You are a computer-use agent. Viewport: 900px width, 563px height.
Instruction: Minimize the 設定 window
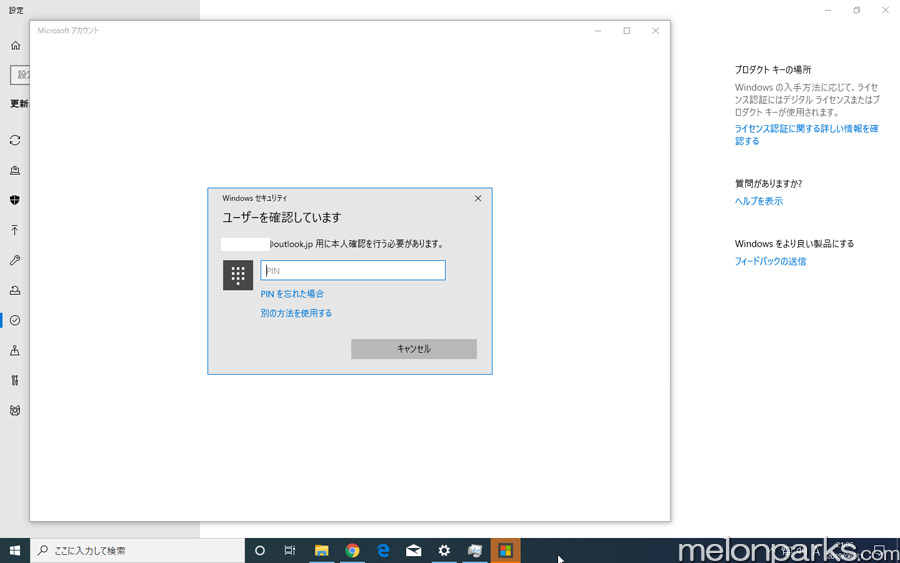(828, 10)
